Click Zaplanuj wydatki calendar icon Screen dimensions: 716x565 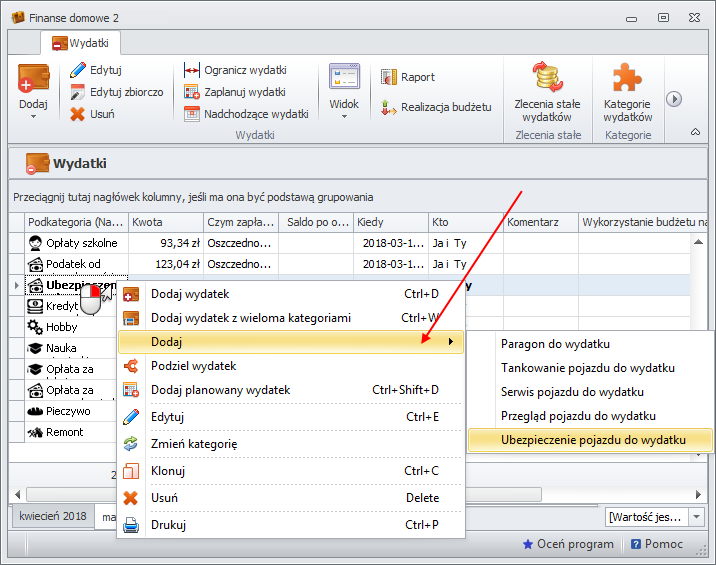(x=192, y=92)
